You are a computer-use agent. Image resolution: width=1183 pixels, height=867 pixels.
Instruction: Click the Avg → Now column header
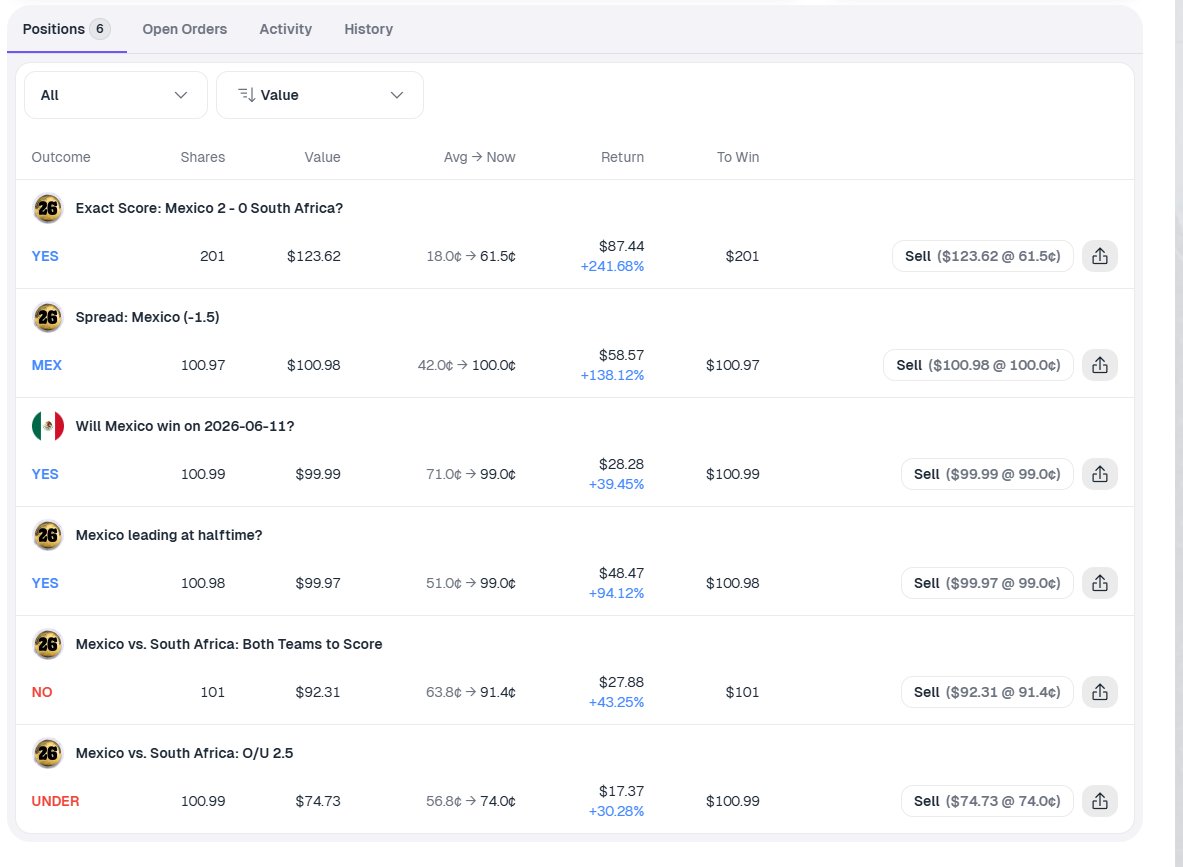479,157
